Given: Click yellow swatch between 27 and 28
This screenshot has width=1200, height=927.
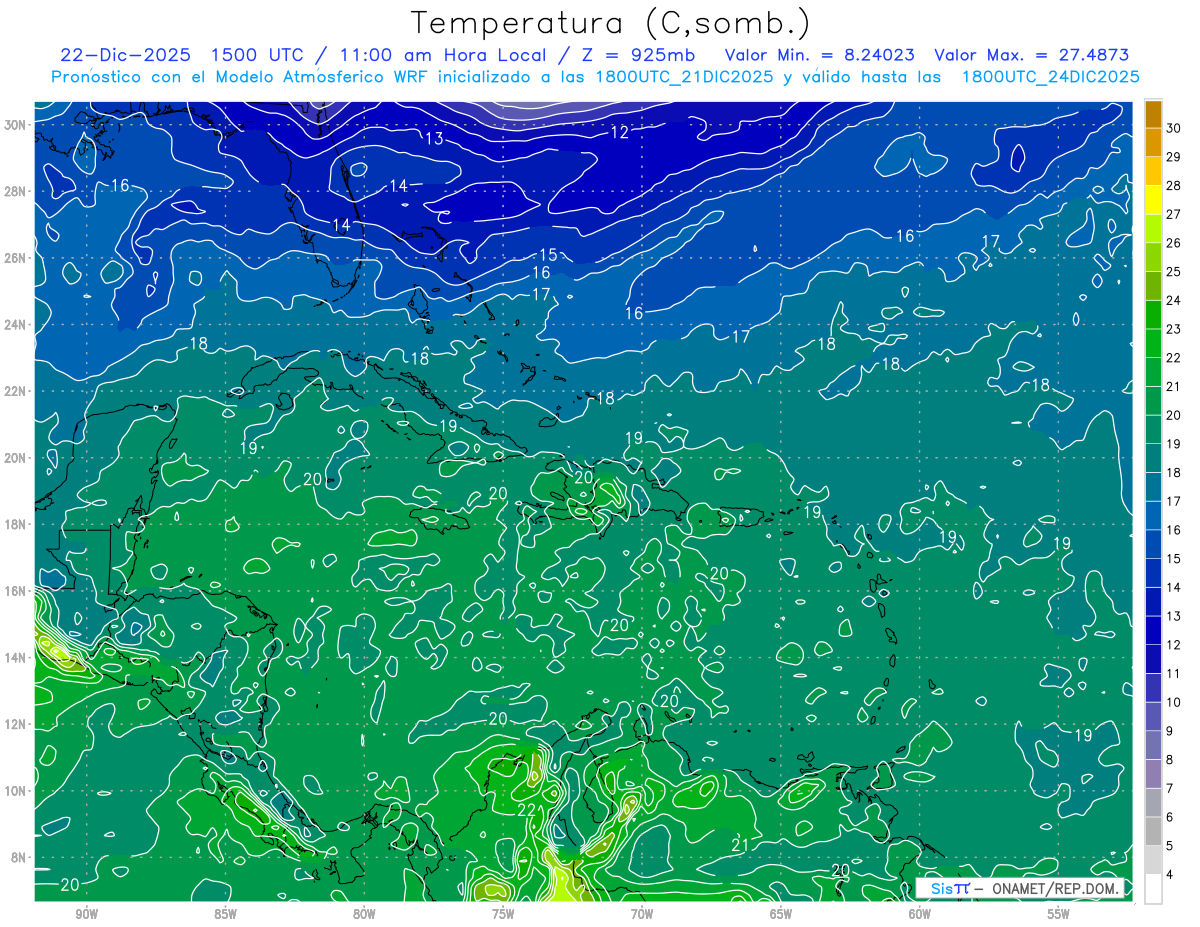Looking at the screenshot, I should click(1153, 200).
